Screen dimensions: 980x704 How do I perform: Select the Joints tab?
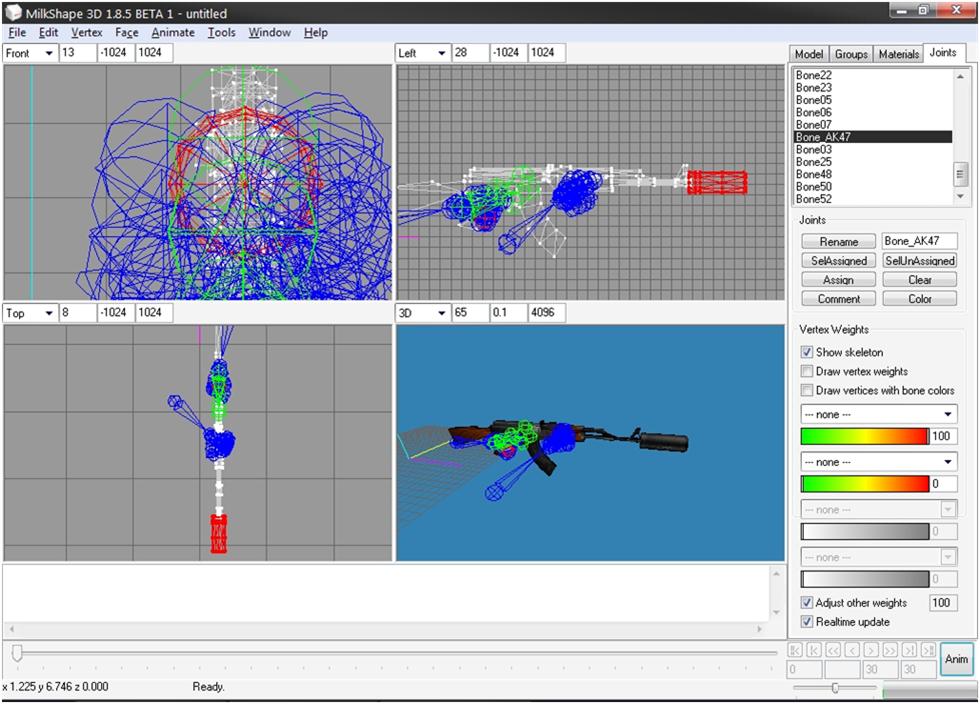pos(943,53)
